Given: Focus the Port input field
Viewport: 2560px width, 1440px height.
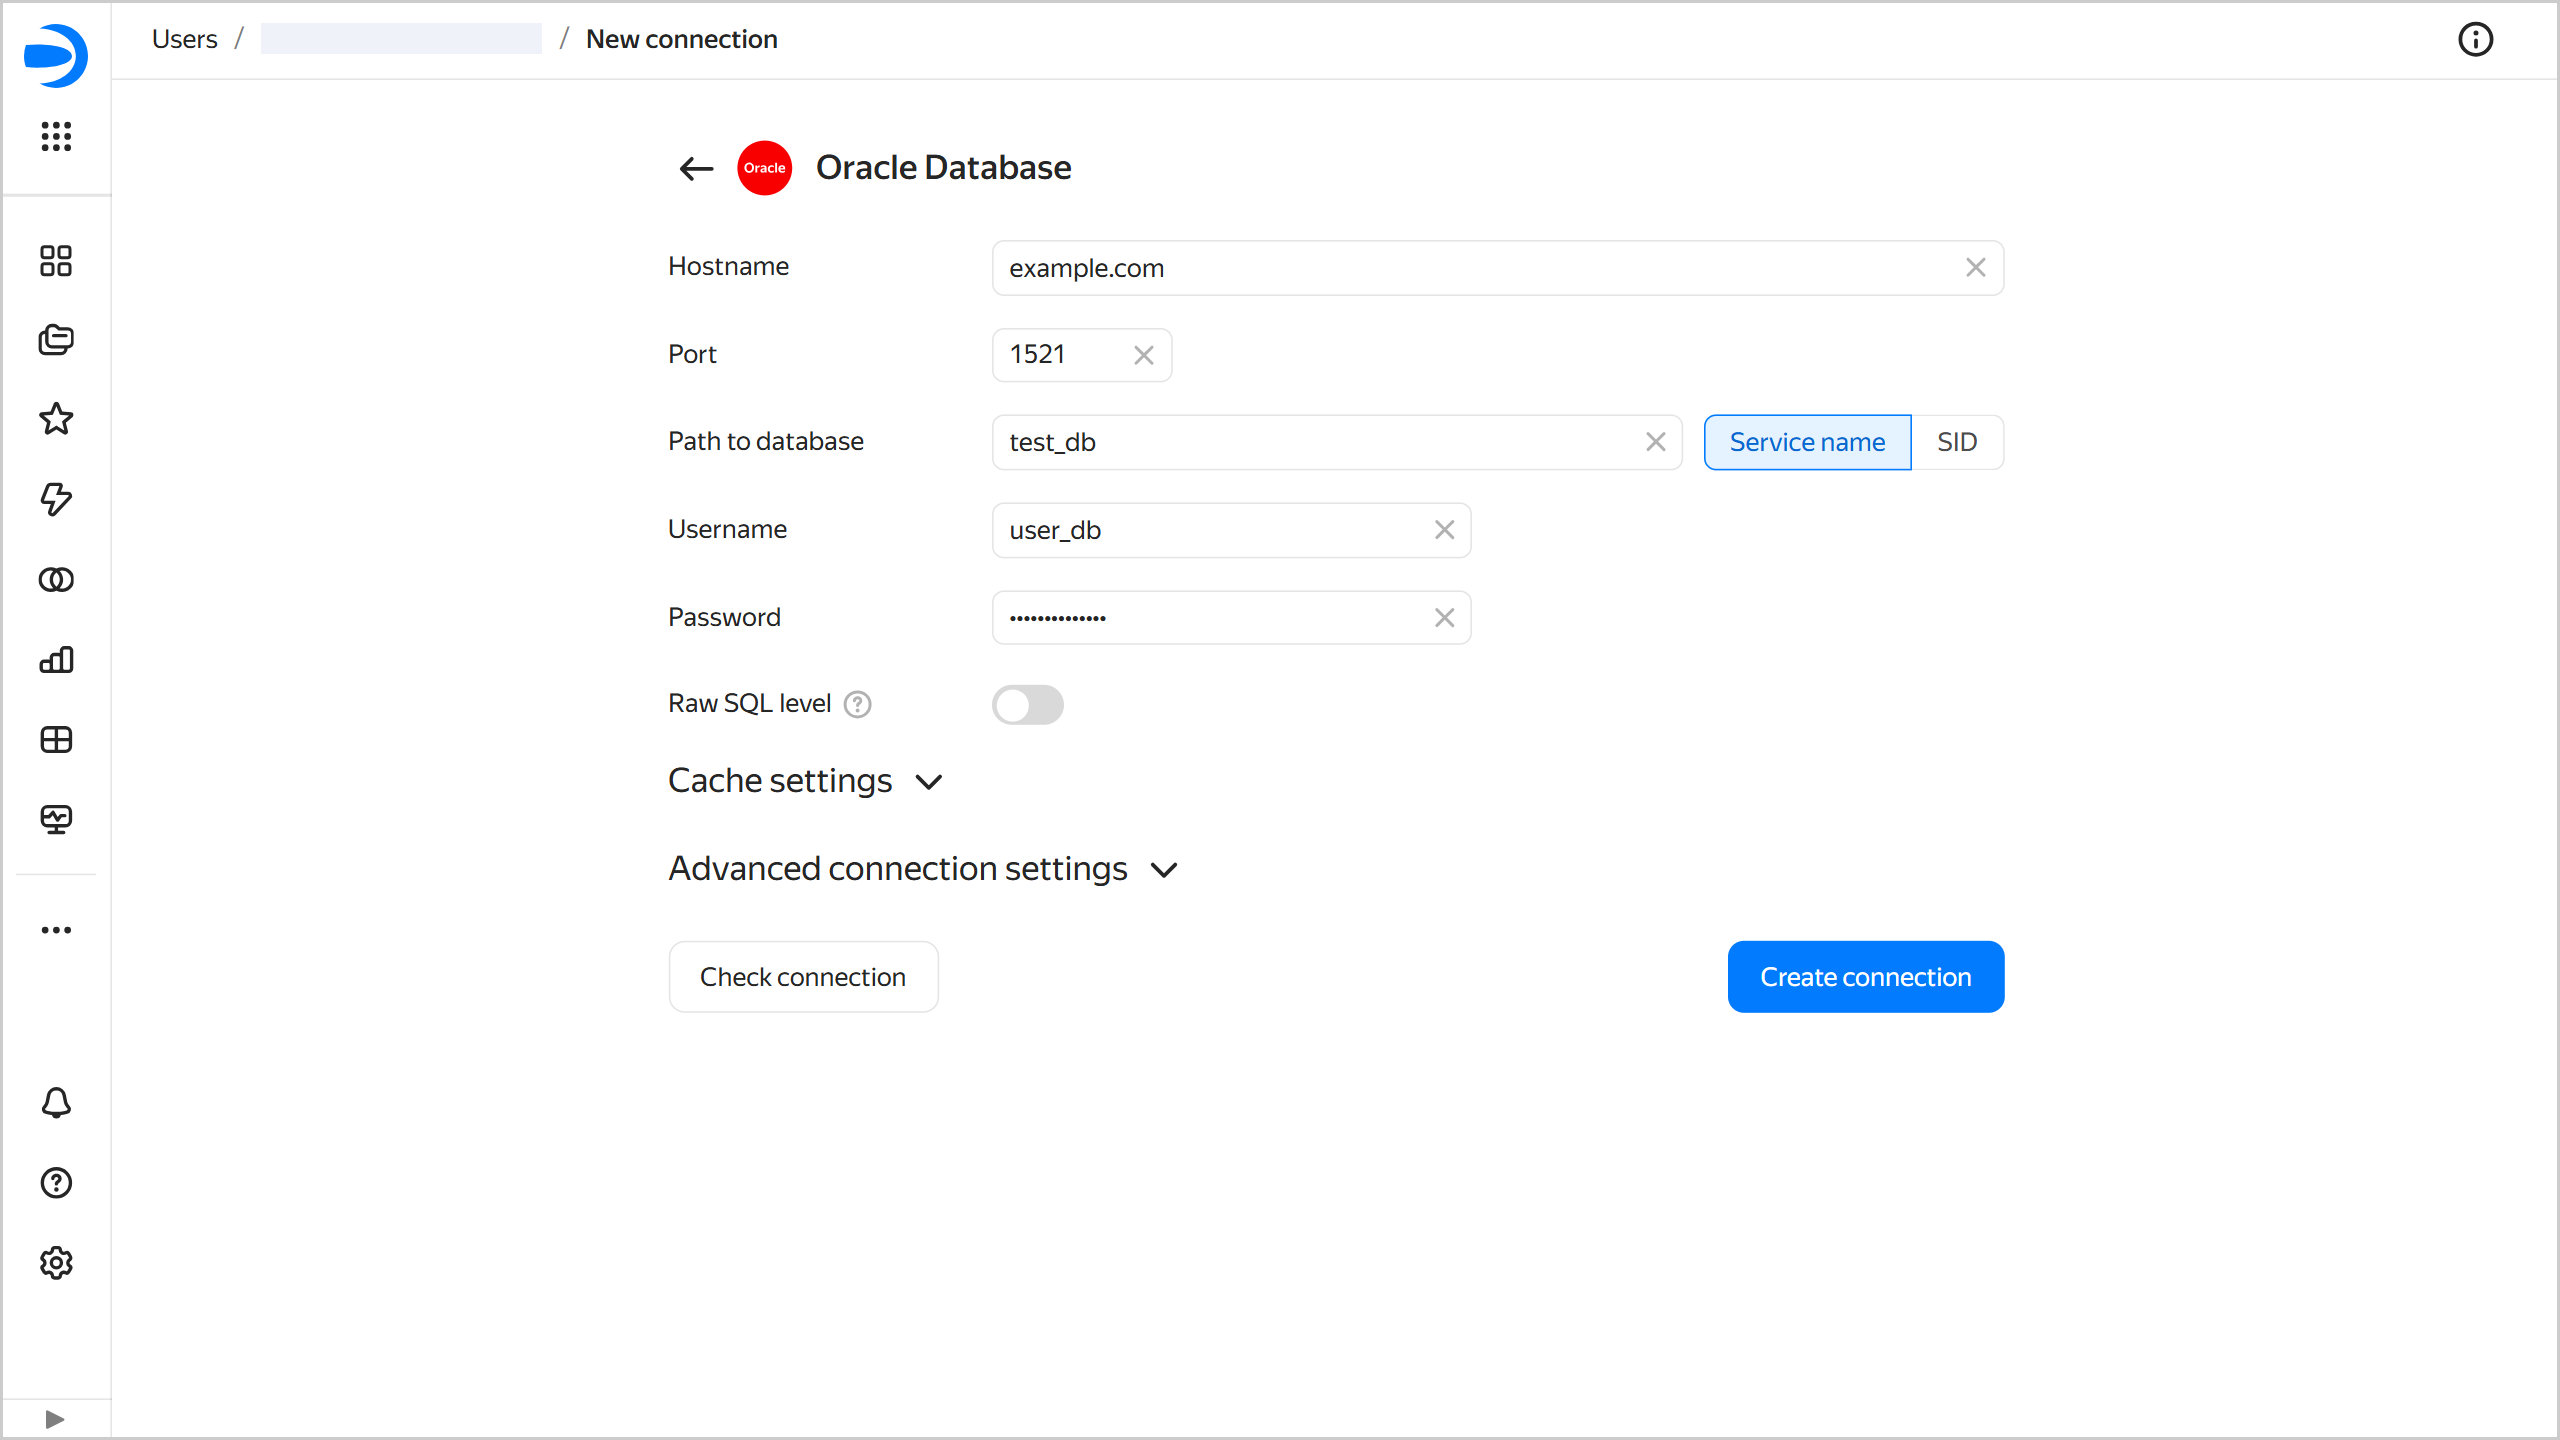Looking at the screenshot, I should coord(1081,355).
